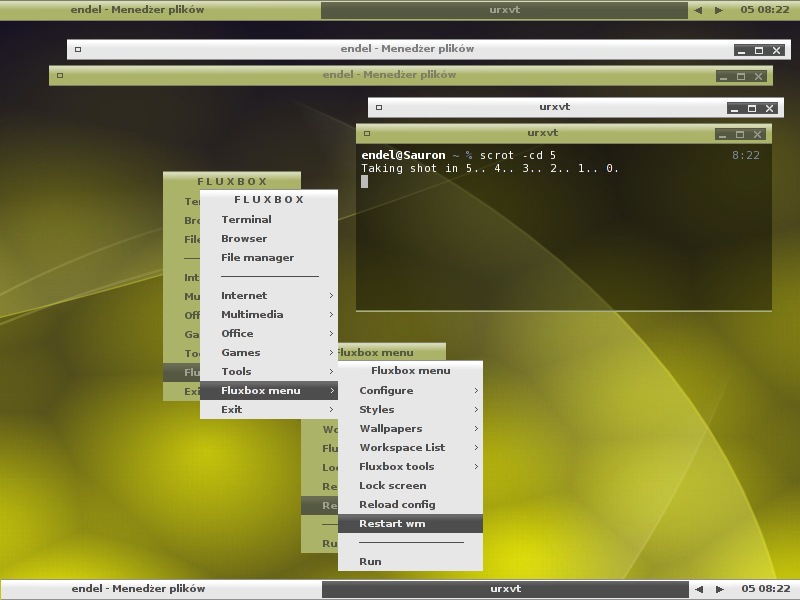Image resolution: width=800 pixels, height=600 pixels.
Task: Click previous workspace arrow in bottom toolbar
Action: (x=698, y=589)
